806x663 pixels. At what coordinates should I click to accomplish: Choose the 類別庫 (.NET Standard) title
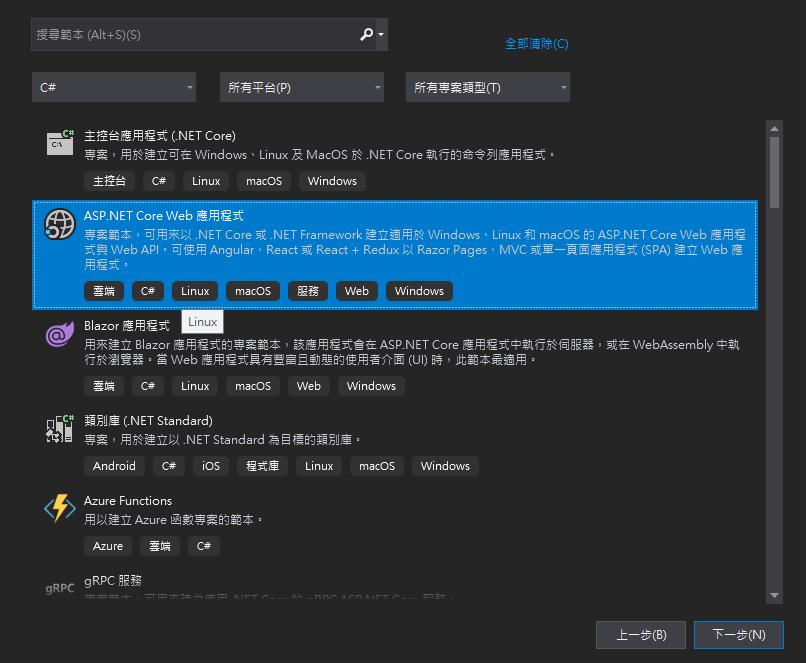click(148, 420)
